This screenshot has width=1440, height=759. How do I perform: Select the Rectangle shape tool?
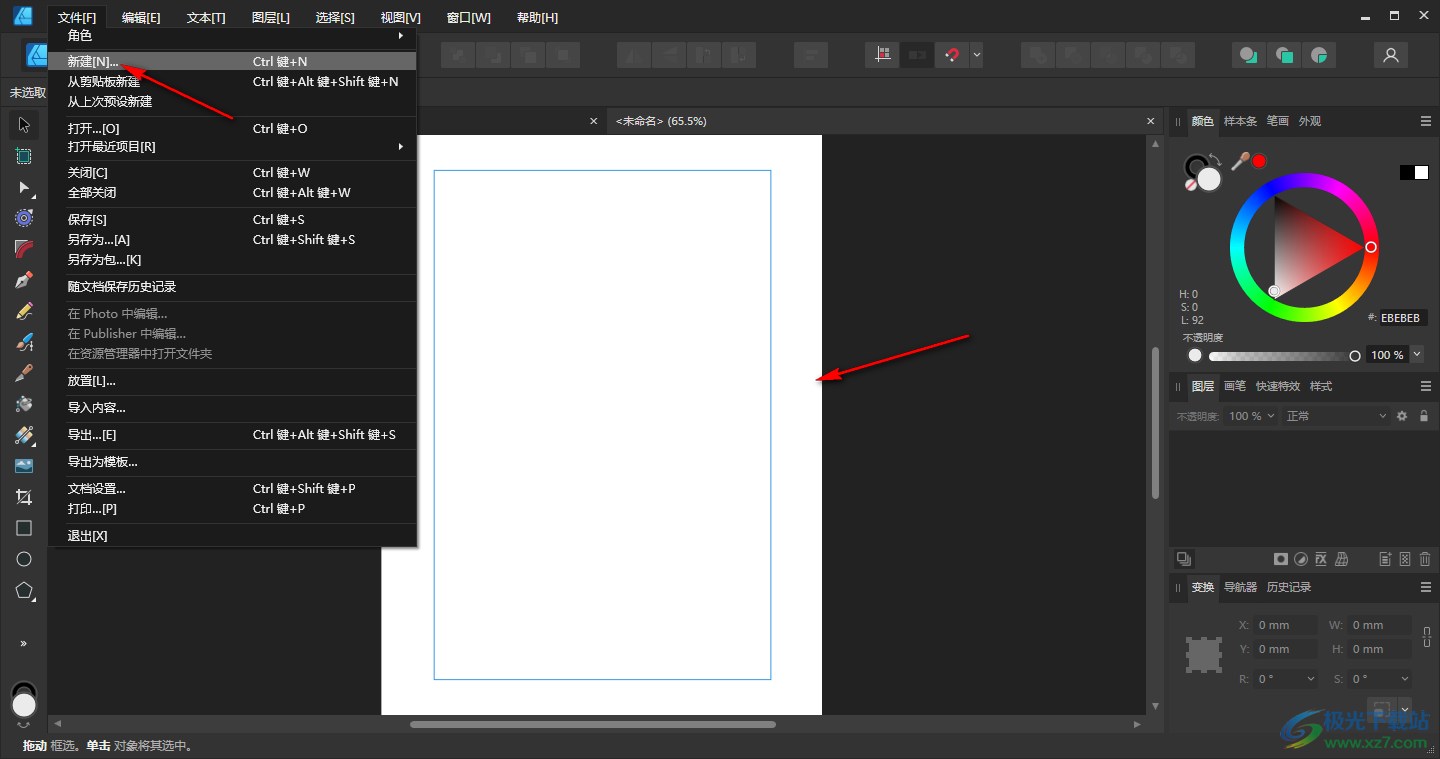(24, 528)
